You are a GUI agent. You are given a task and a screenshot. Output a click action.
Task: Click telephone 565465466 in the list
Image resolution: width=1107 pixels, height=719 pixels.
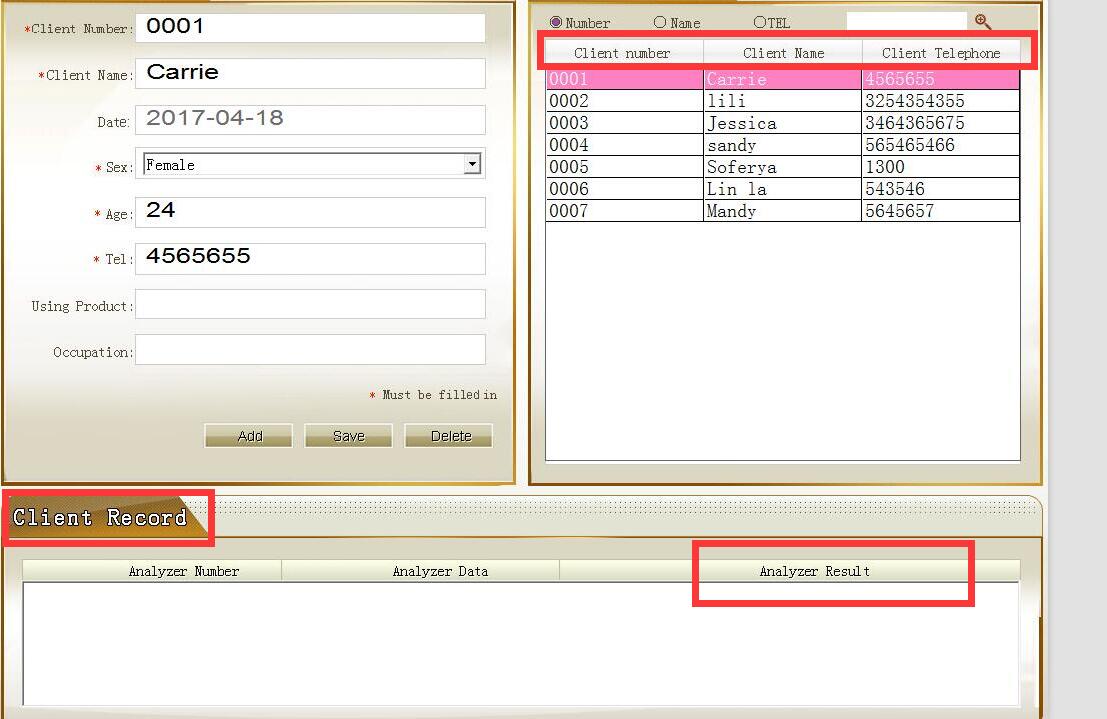coord(910,144)
